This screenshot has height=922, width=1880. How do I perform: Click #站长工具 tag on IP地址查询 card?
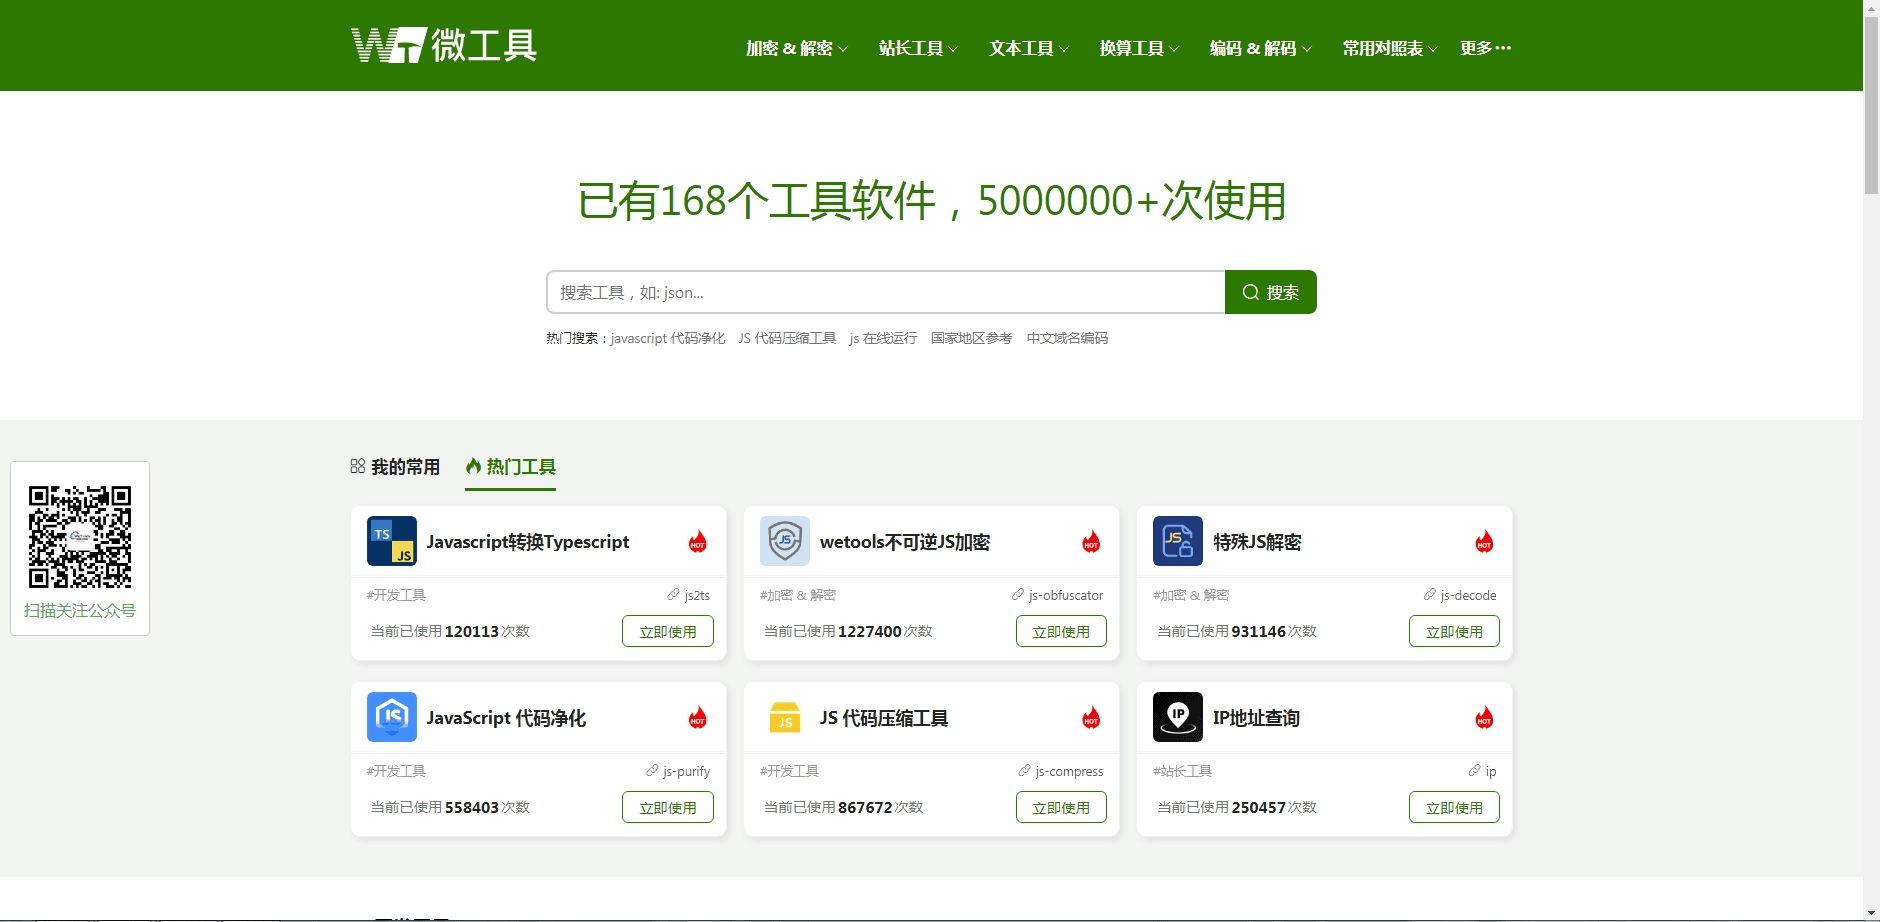[x=1183, y=770]
